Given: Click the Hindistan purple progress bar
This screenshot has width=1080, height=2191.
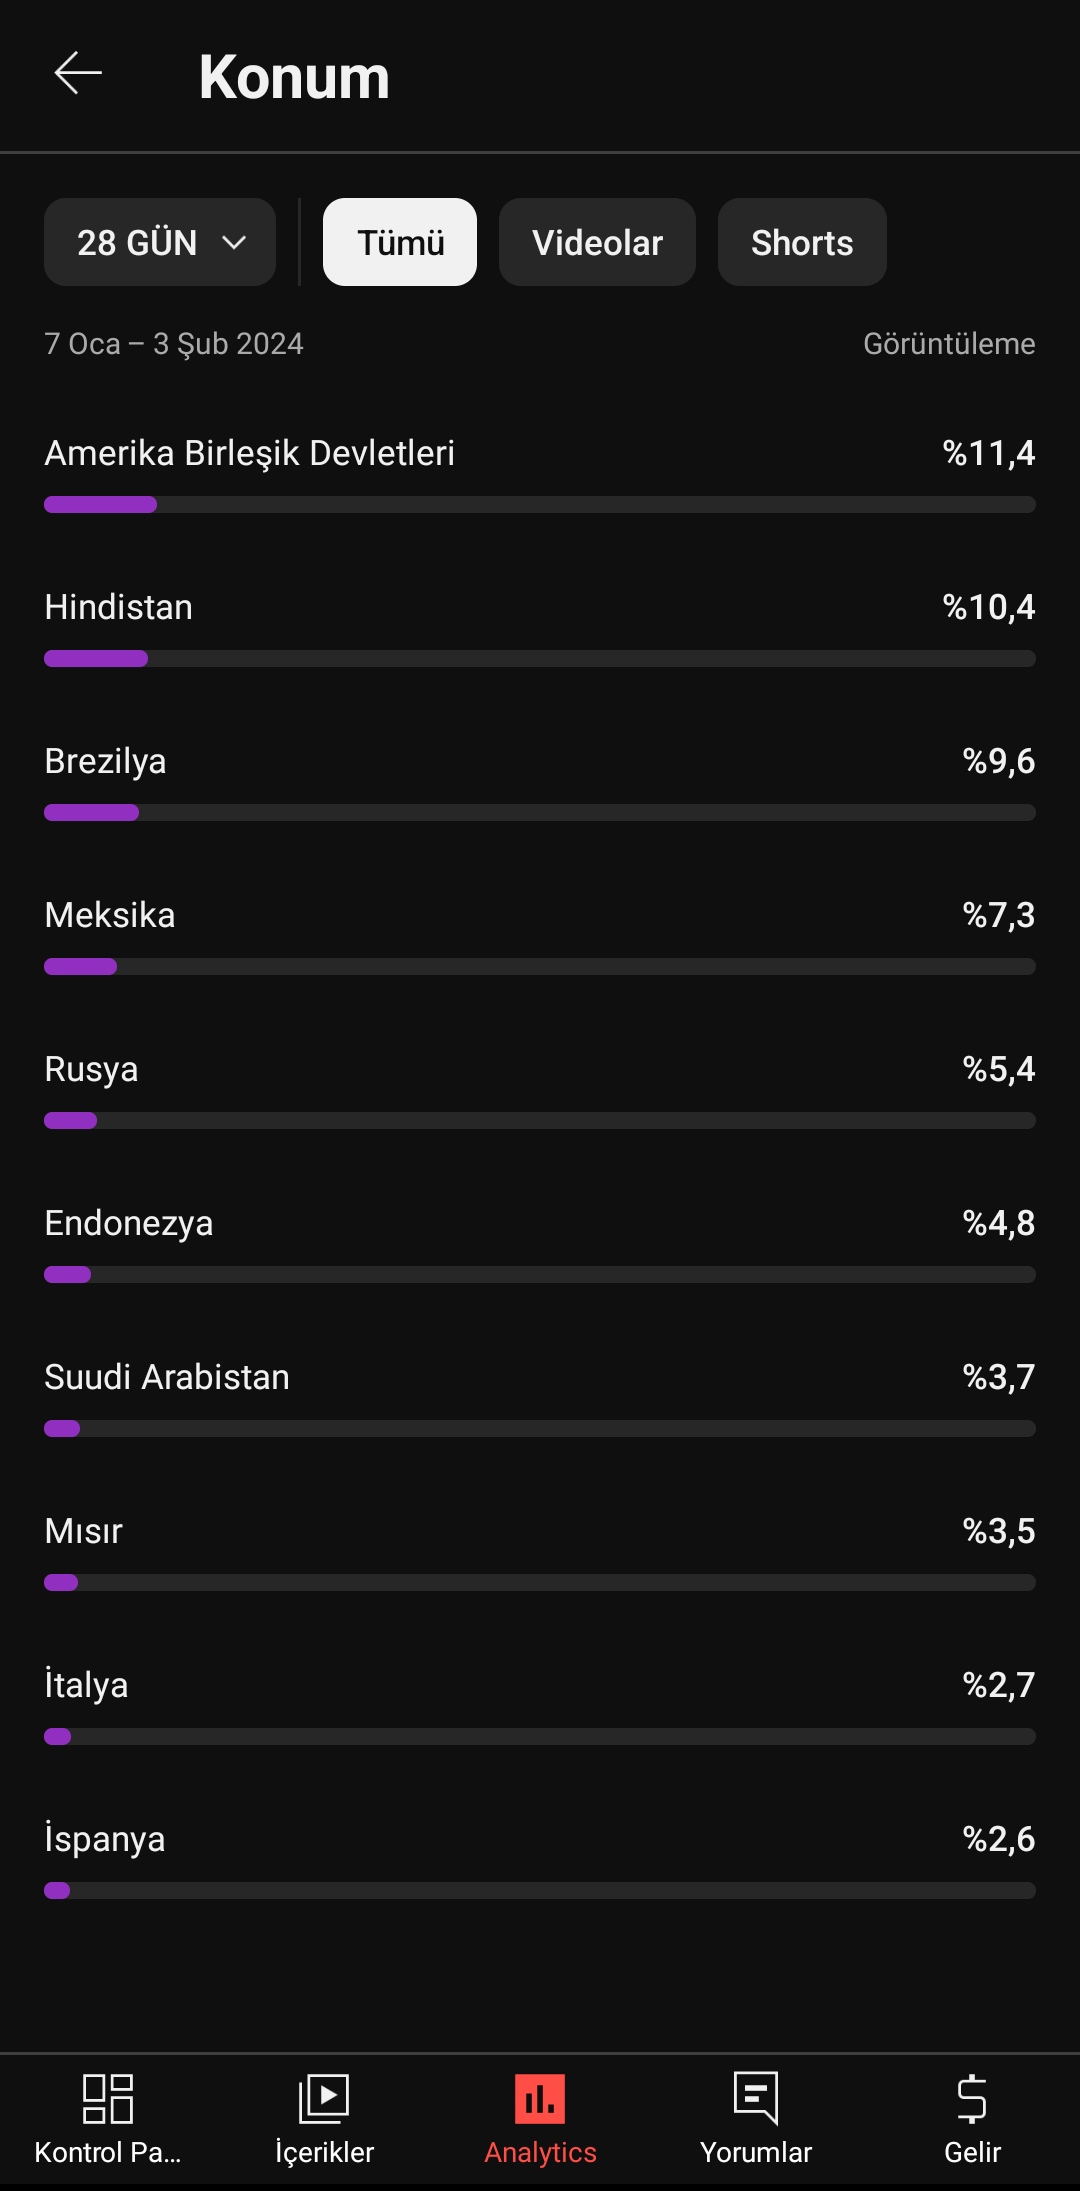Looking at the screenshot, I should pos(96,659).
